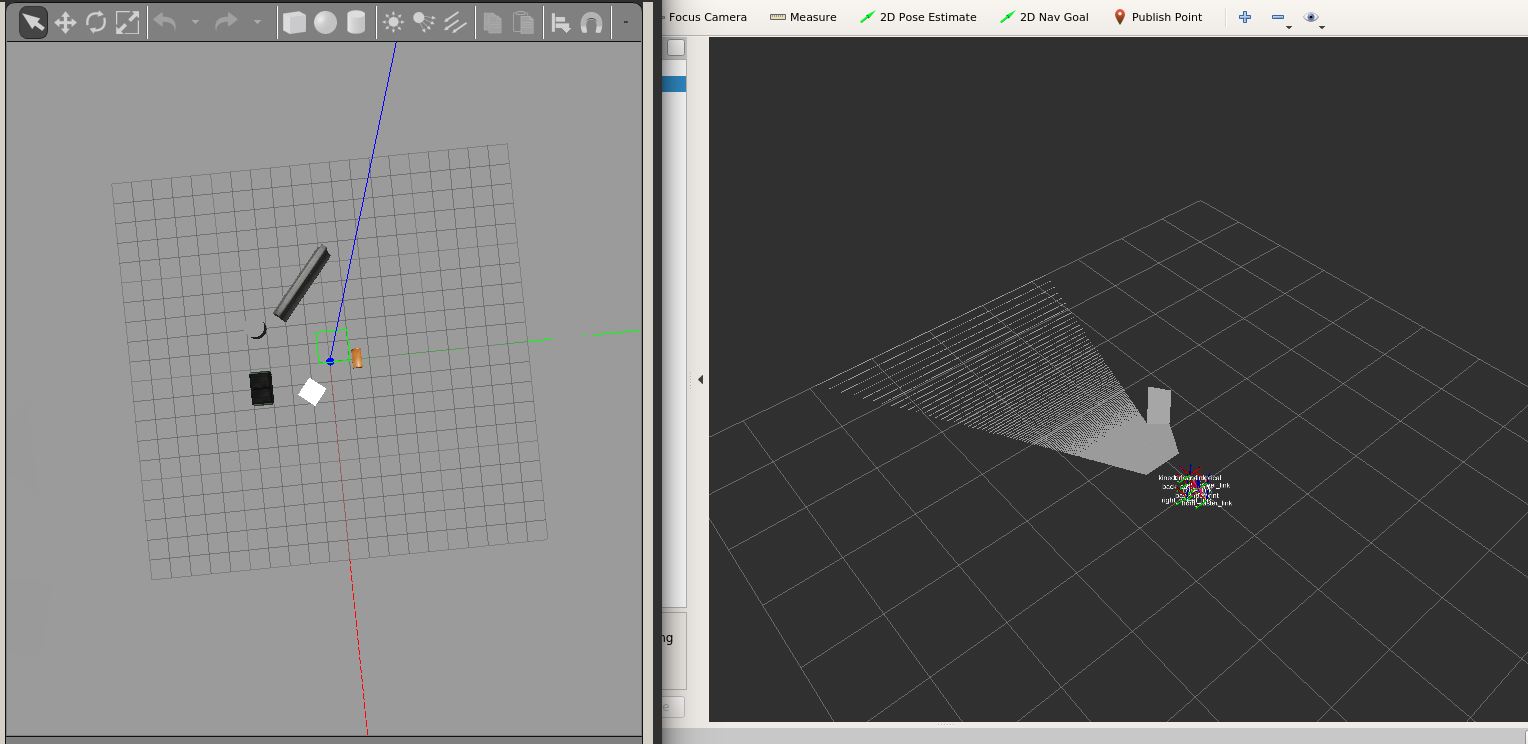Select the arrow selection mode in Gazebo
The image size is (1528, 744).
(33, 22)
